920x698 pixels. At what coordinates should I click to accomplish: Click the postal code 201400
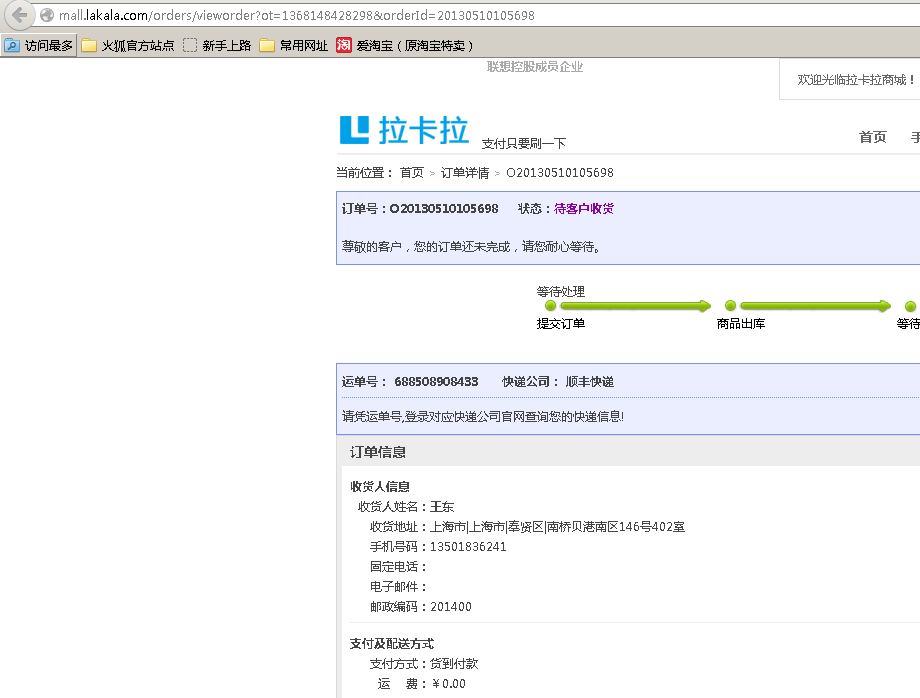pos(451,606)
